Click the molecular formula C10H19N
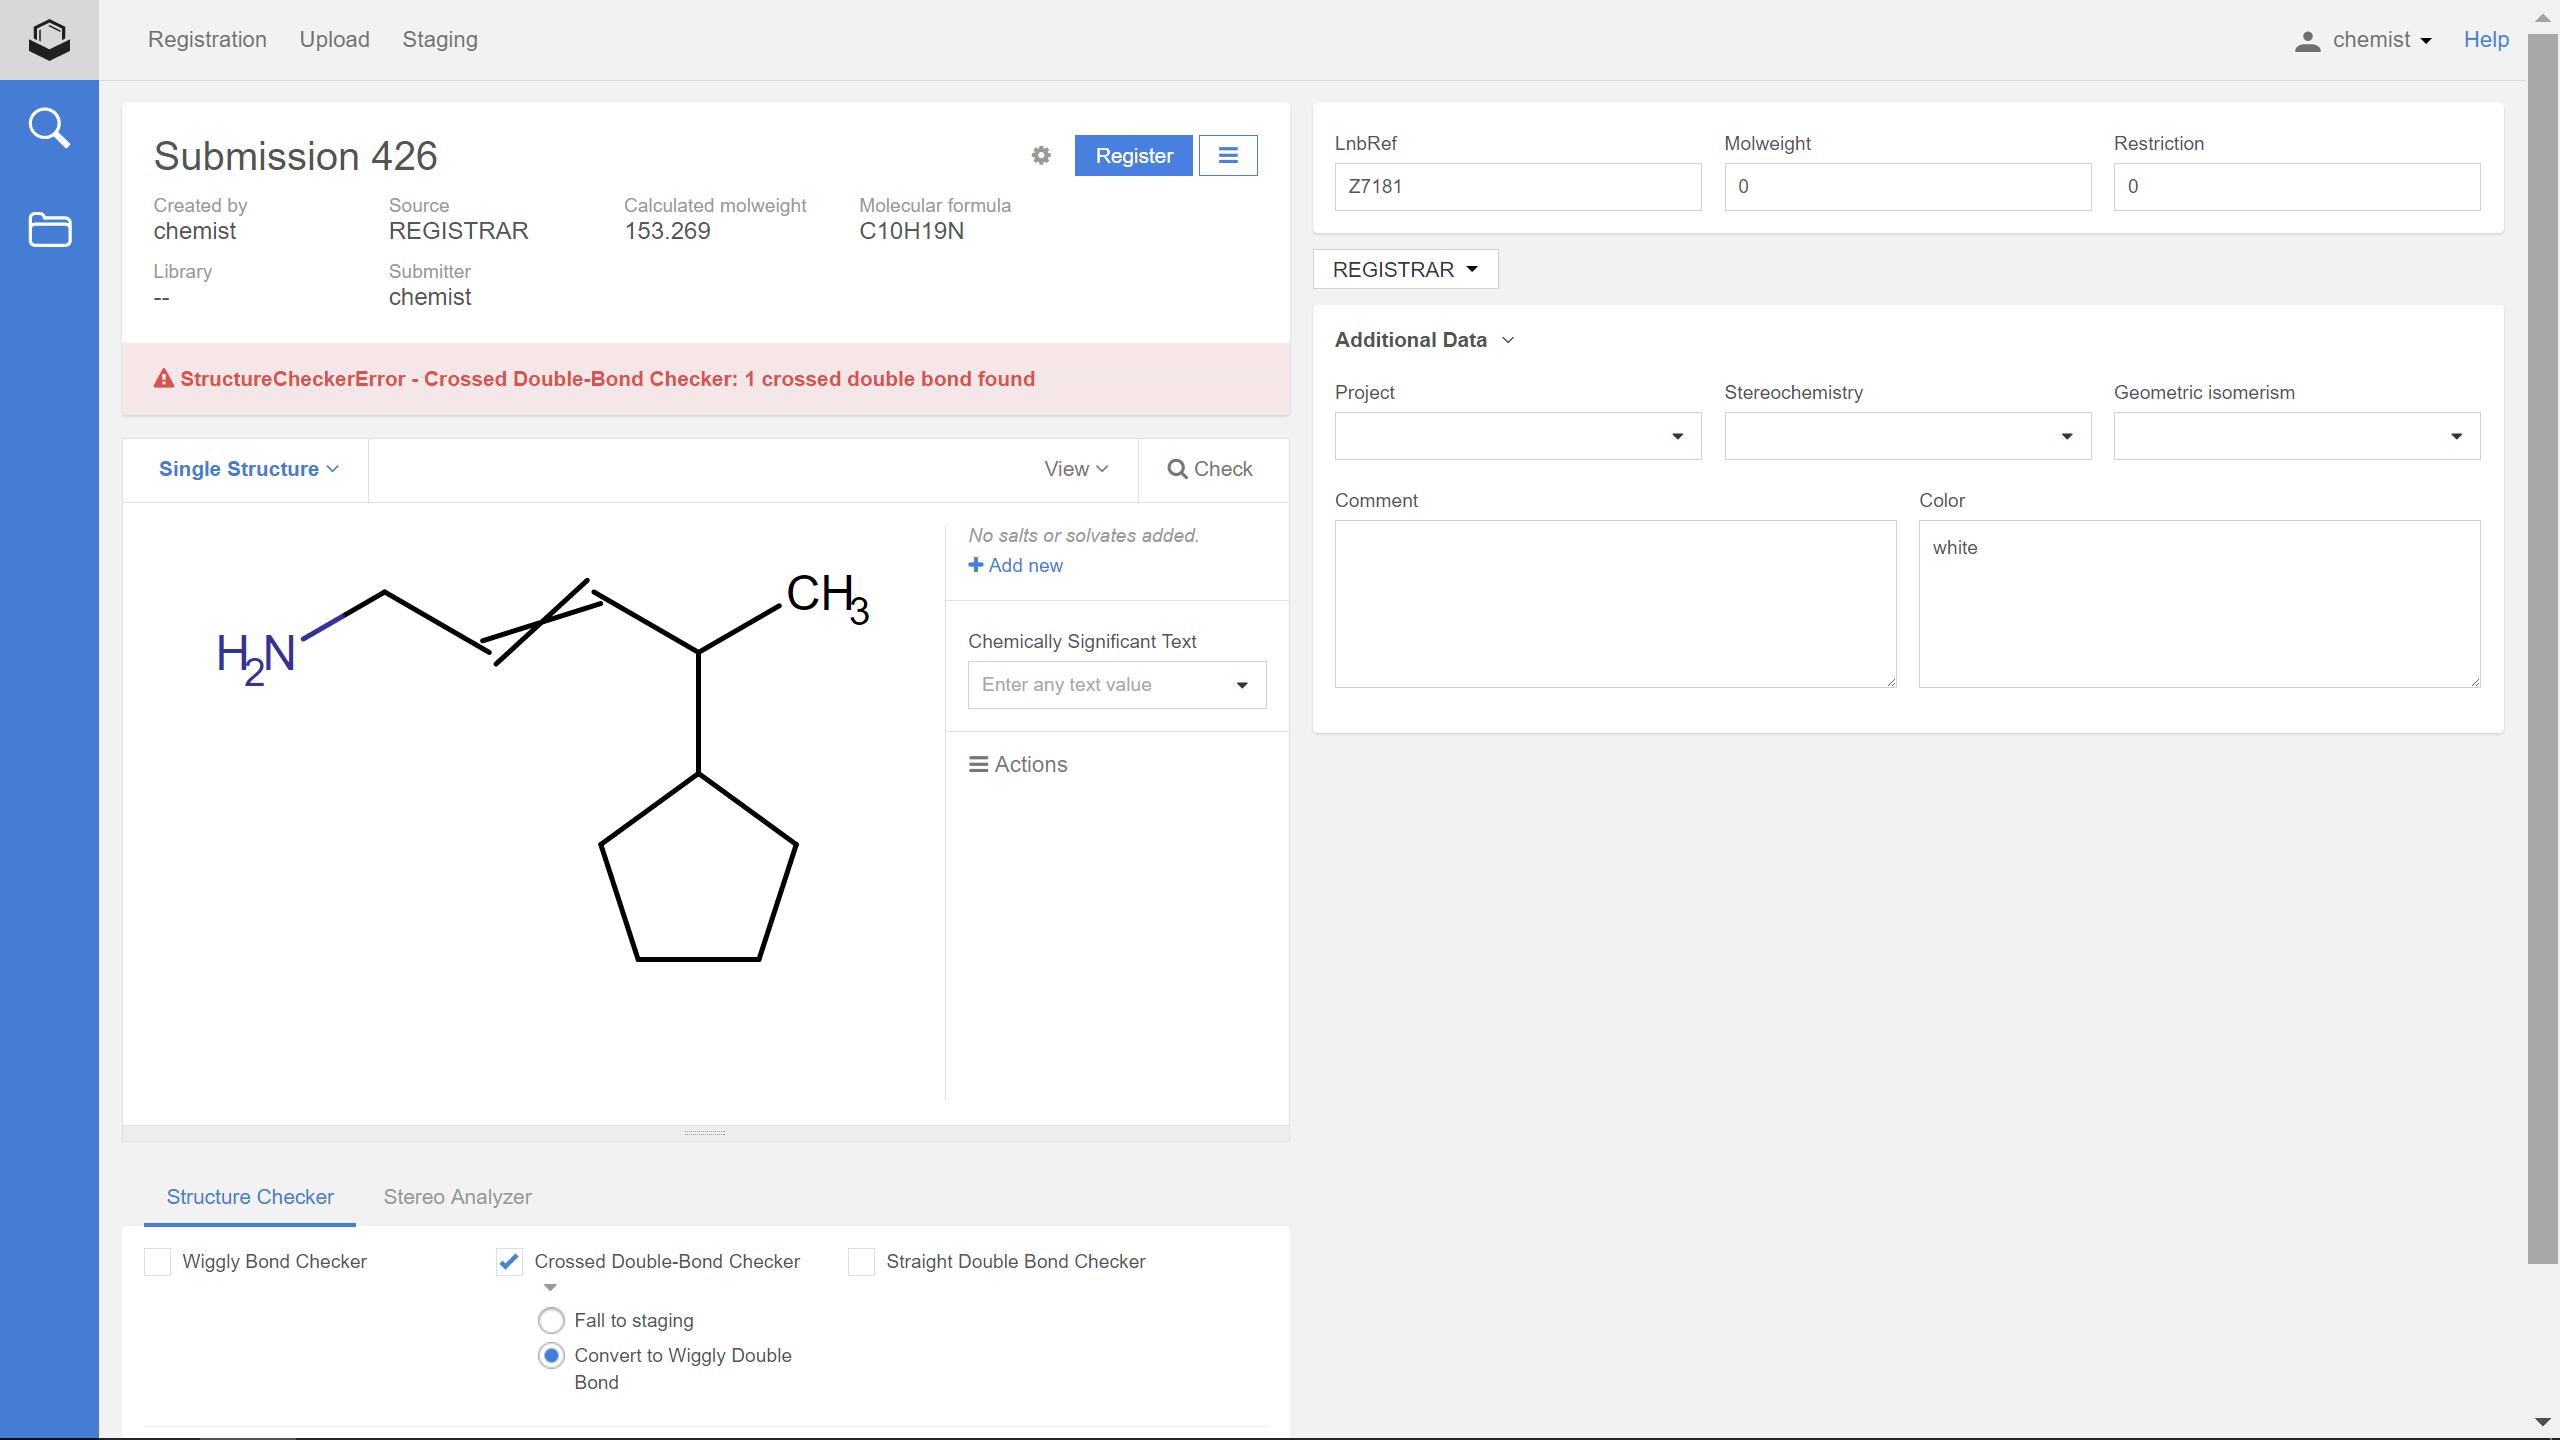Image resolution: width=2560 pixels, height=1440 pixels. point(911,231)
